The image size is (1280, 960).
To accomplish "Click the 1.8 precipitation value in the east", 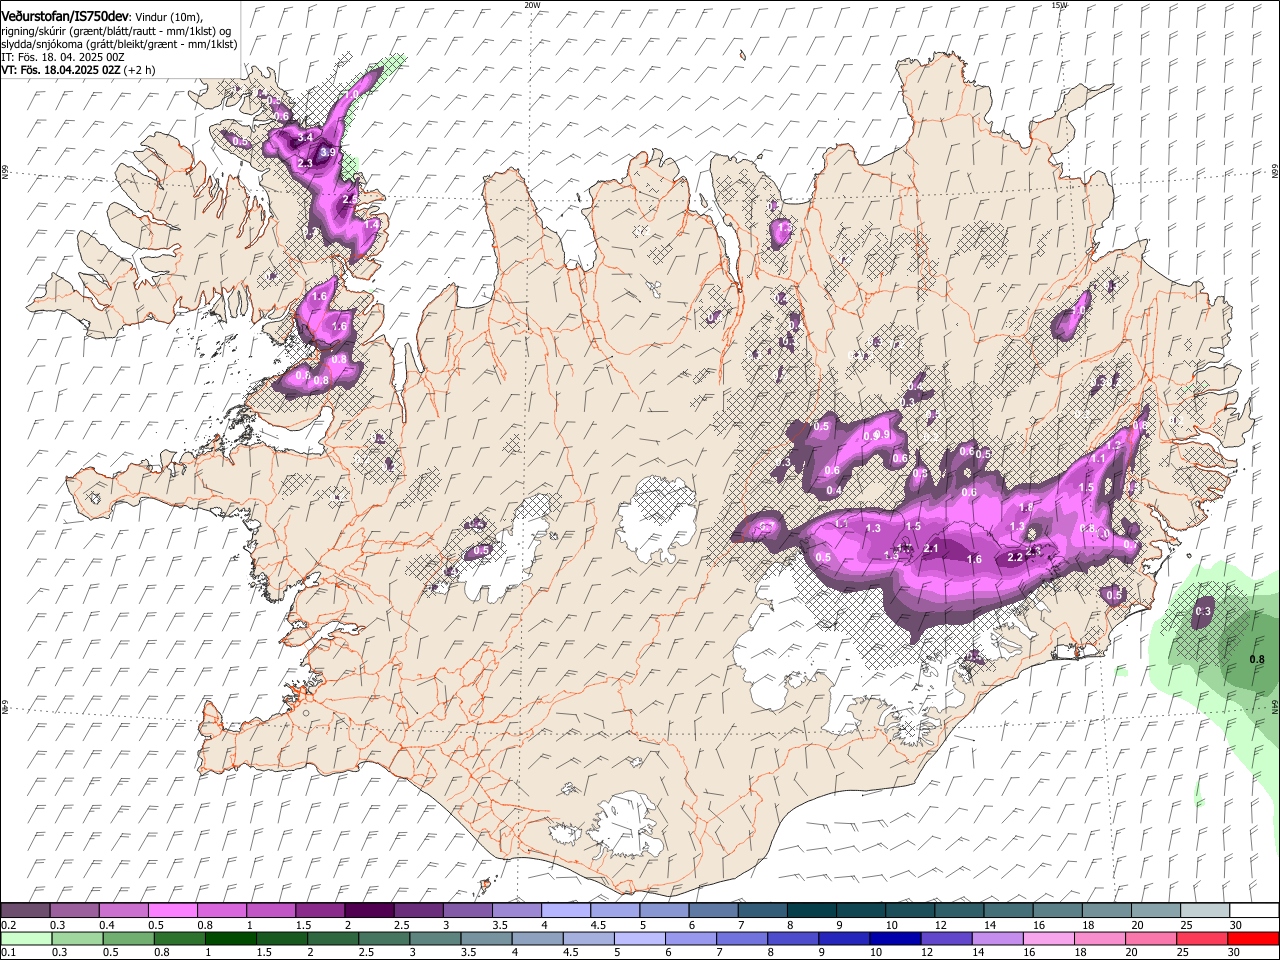I will [x=1026, y=508].
